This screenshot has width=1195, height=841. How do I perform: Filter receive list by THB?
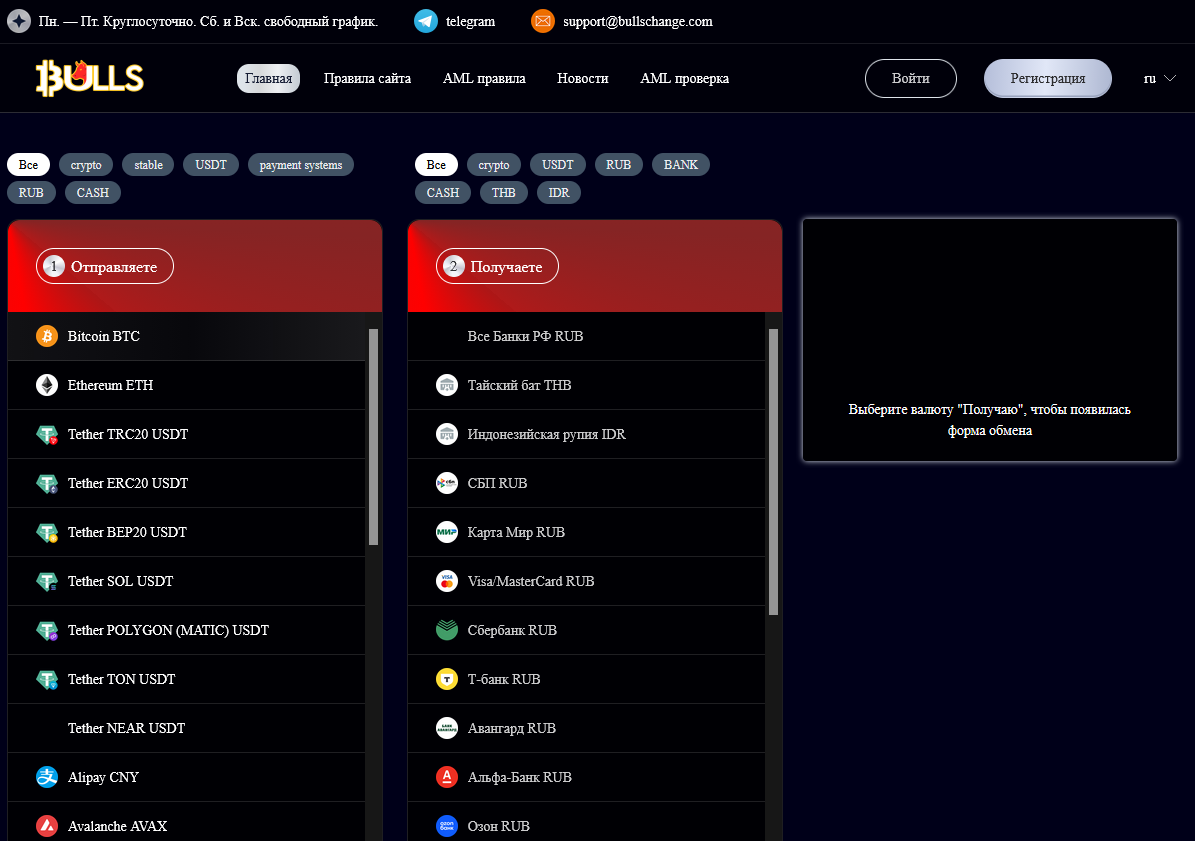coord(504,192)
